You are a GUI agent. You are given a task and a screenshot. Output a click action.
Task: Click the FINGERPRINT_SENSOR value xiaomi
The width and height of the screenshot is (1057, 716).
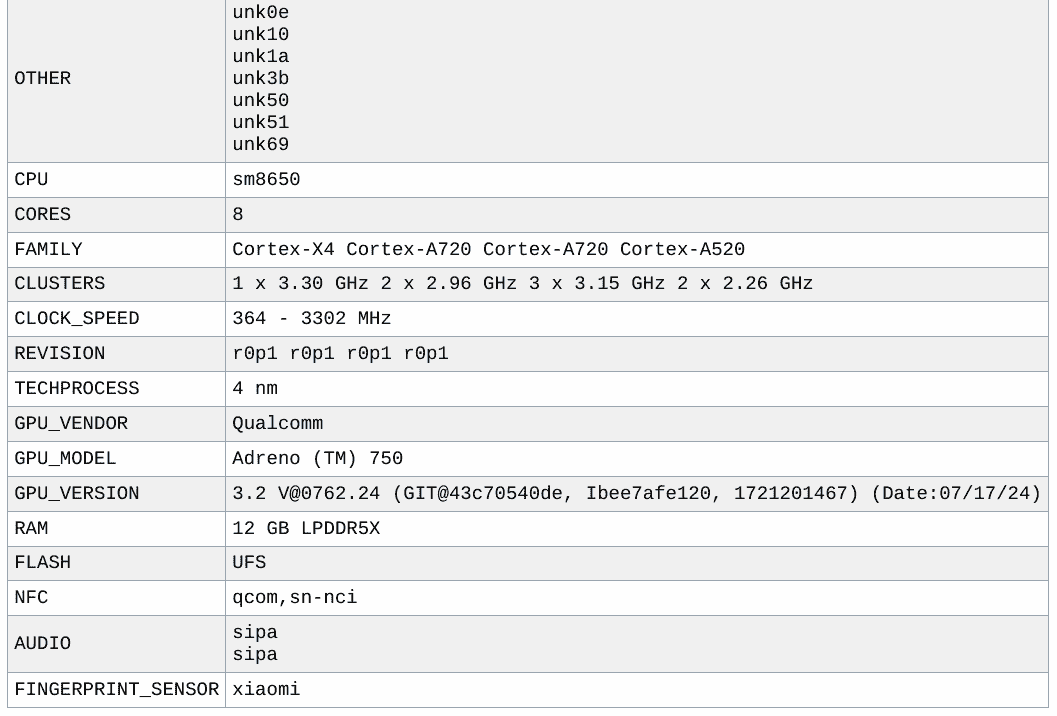(x=266, y=690)
